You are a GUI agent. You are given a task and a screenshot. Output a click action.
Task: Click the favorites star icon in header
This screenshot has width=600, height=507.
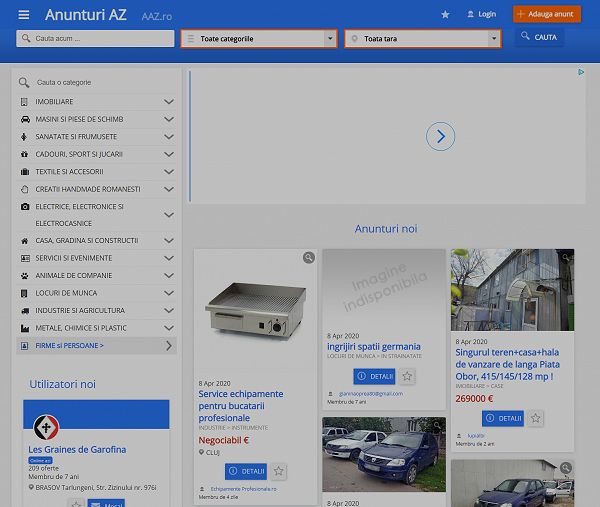click(445, 15)
